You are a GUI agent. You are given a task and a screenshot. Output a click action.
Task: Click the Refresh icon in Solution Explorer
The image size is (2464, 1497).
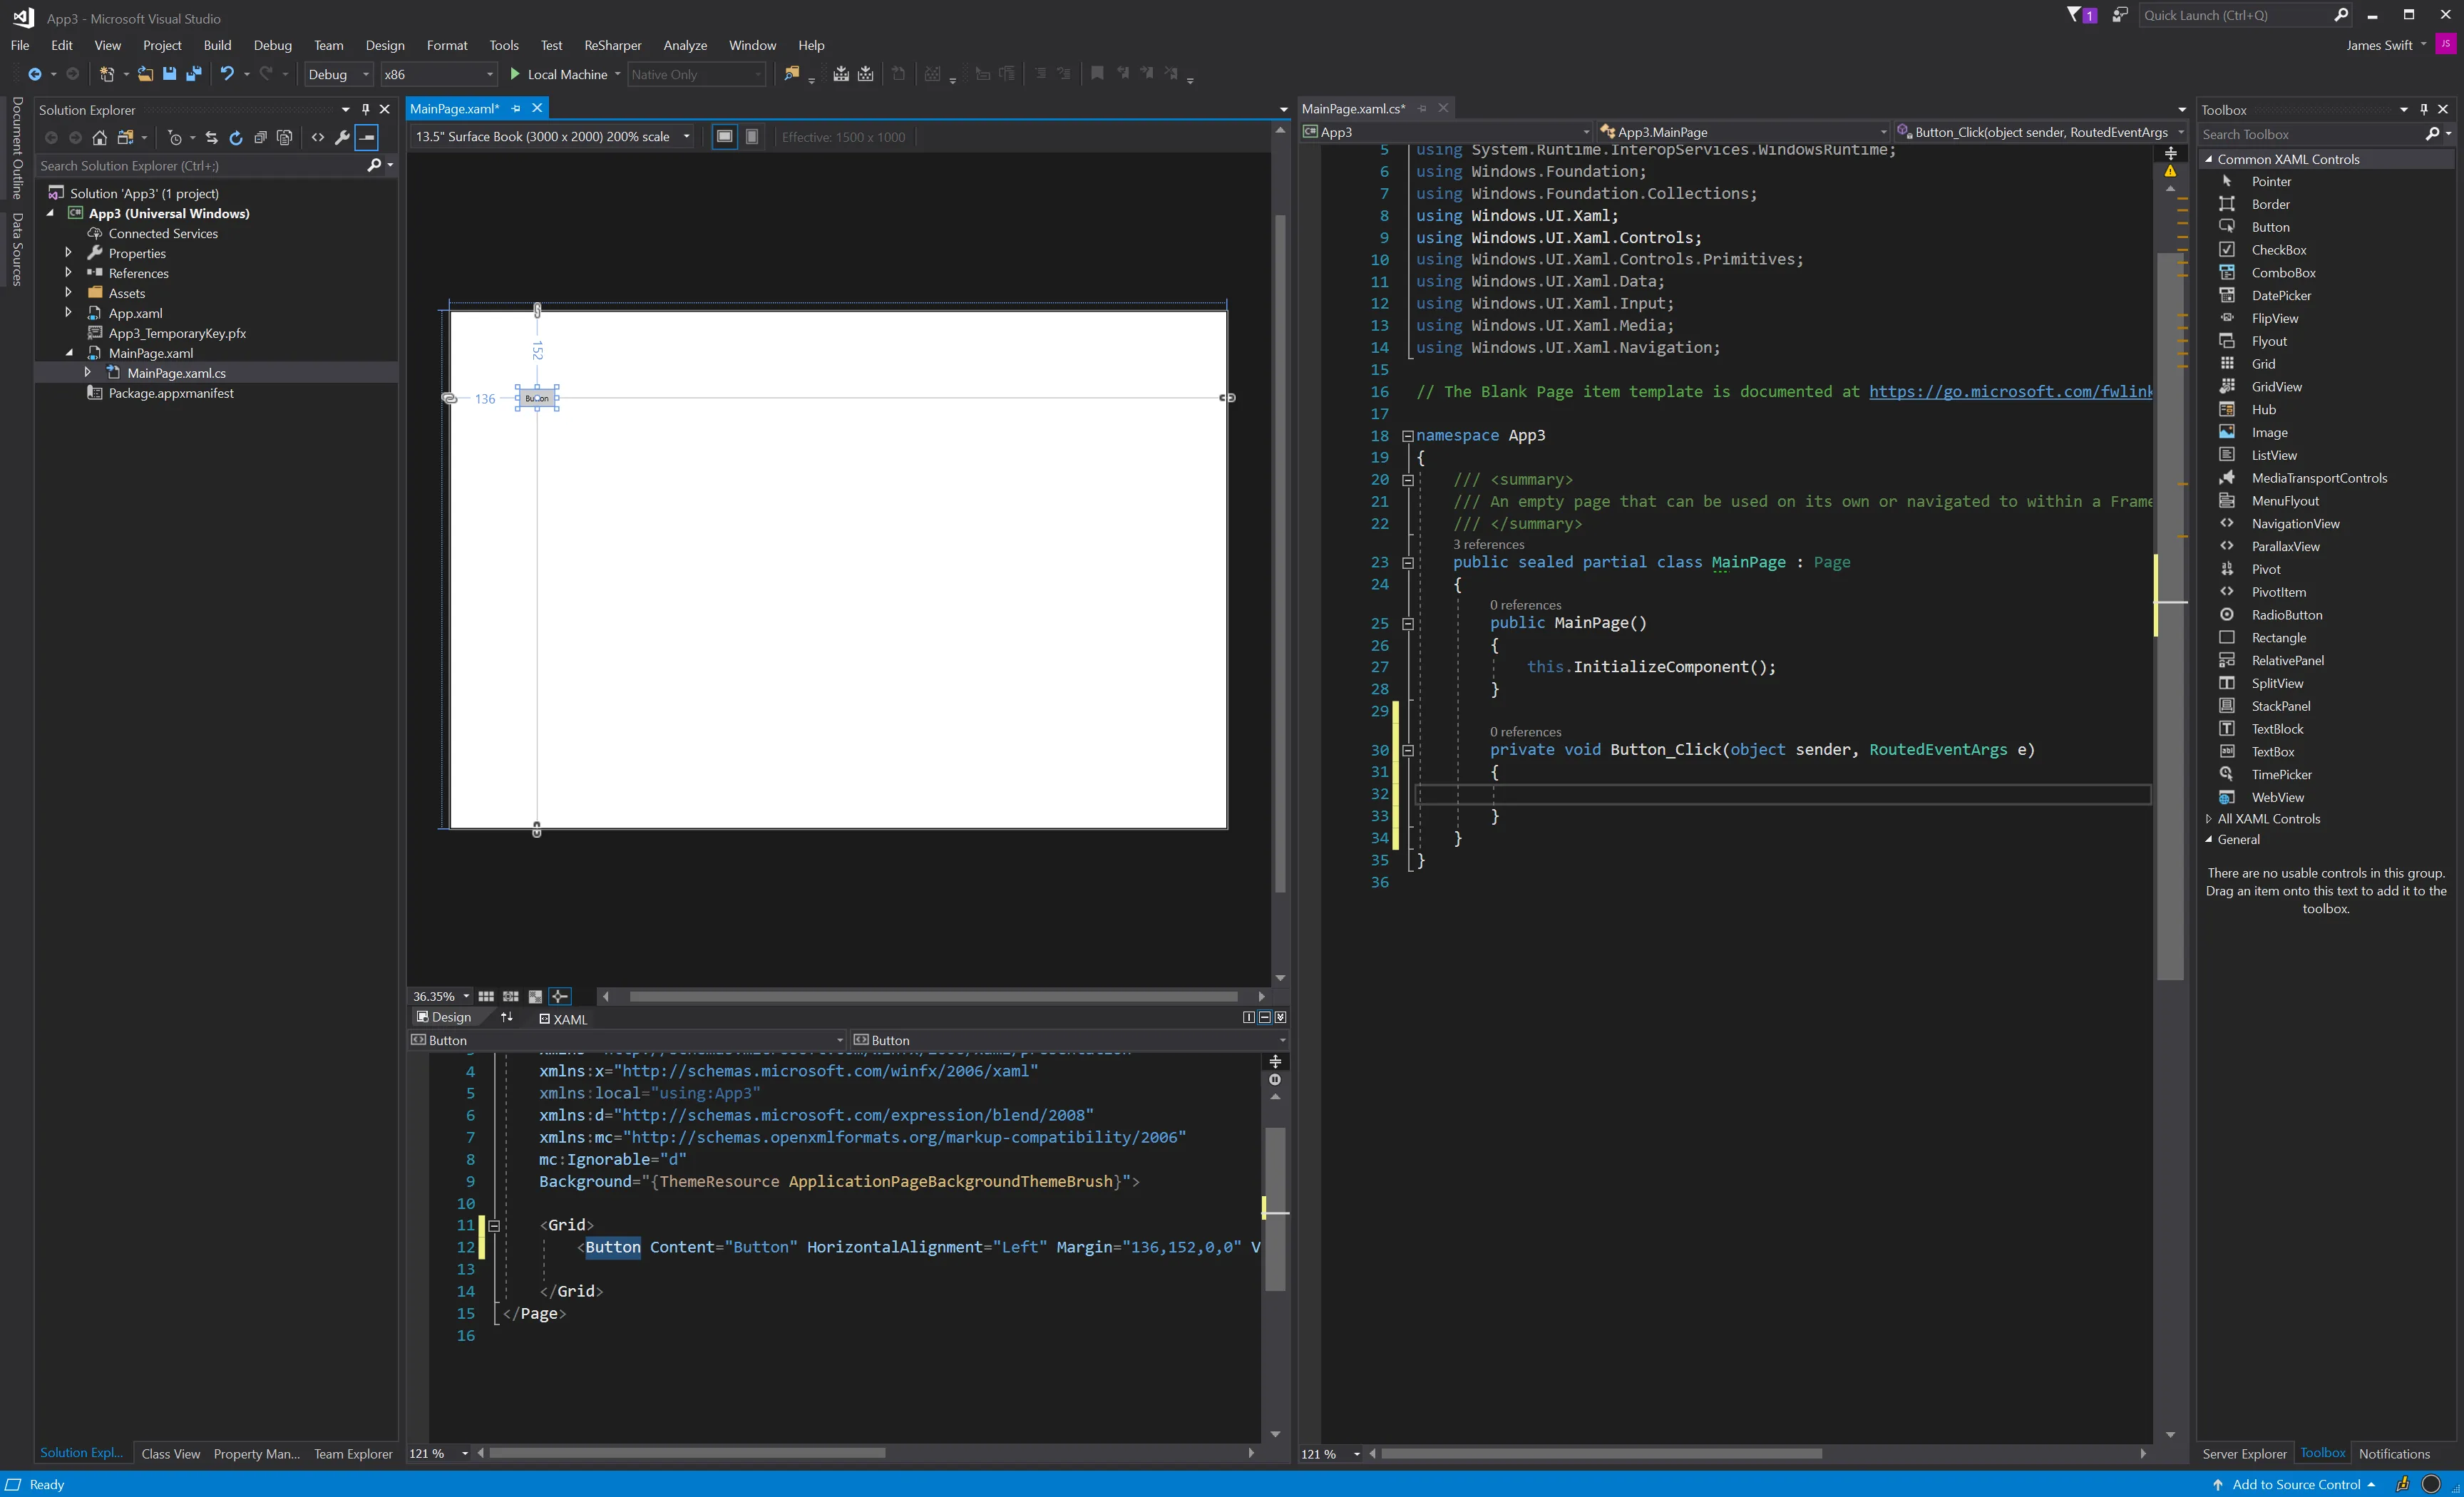click(x=236, y=138)
